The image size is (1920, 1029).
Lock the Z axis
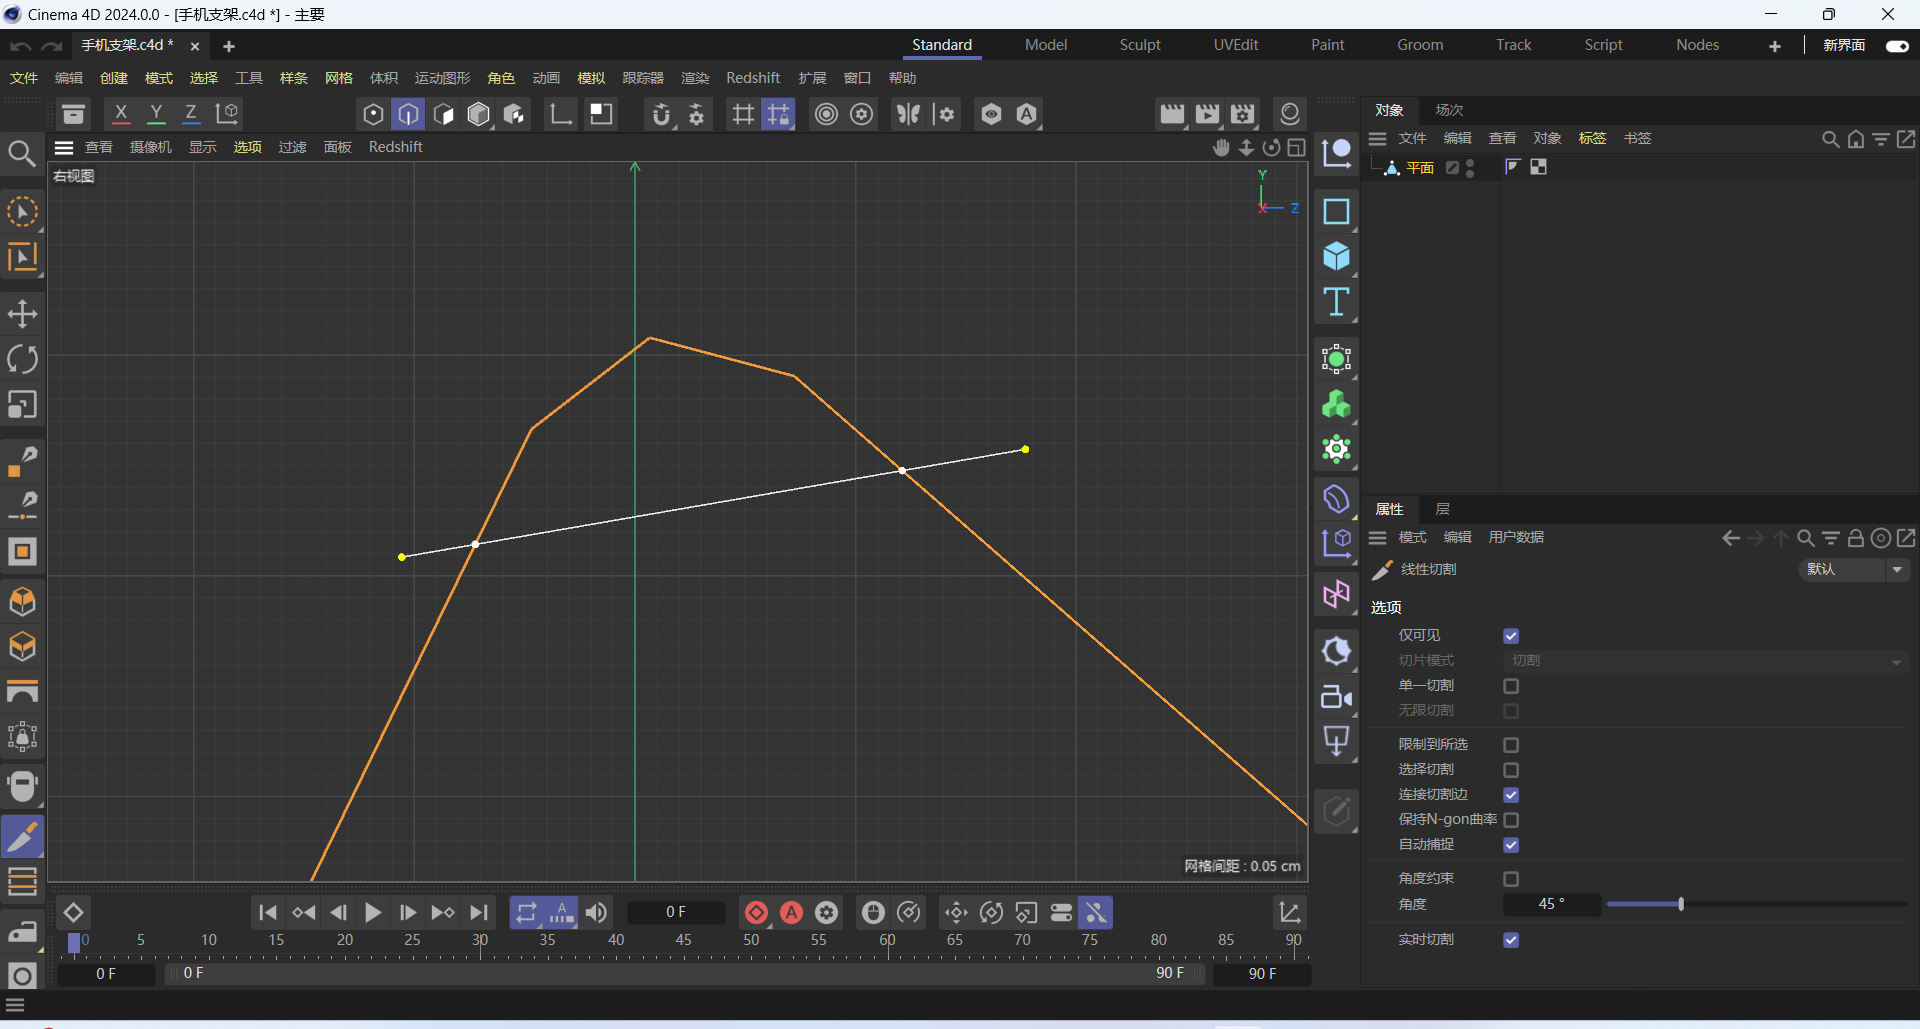pyautogui.click(x=190, y=114)
